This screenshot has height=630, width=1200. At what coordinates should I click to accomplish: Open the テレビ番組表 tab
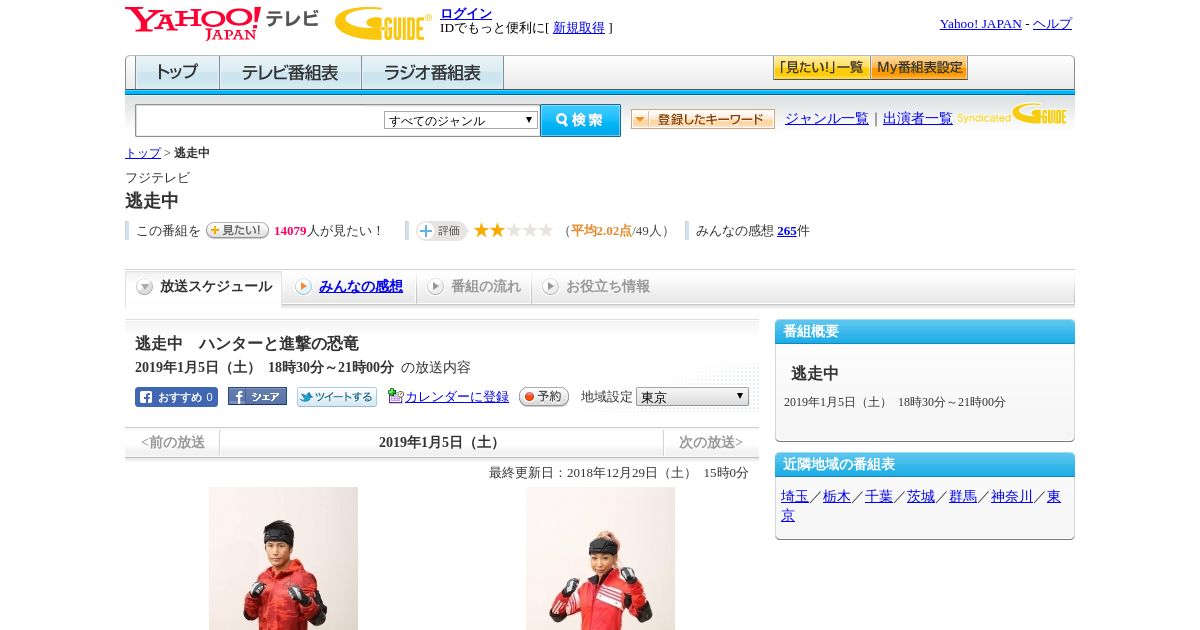click(290, 73)
